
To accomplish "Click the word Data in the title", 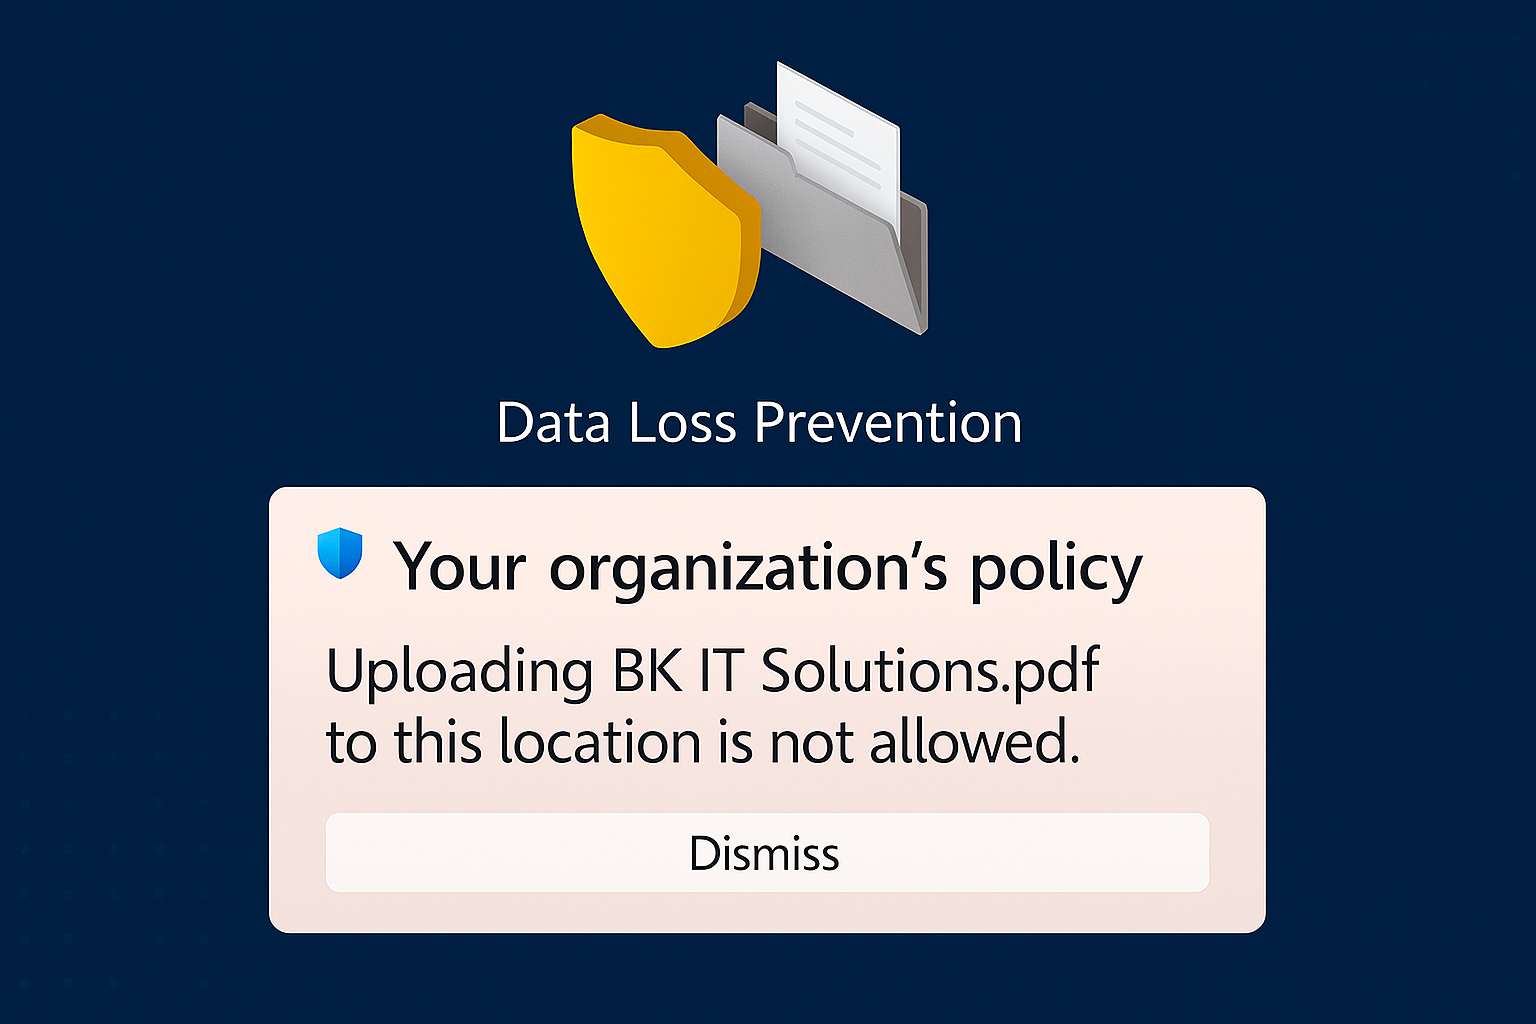I will (x=554, y=423).
